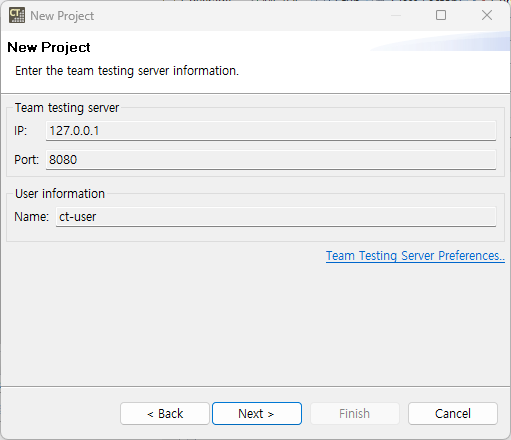Proceed with the Next button
The image size is (511, 440).
pos(257,414)
